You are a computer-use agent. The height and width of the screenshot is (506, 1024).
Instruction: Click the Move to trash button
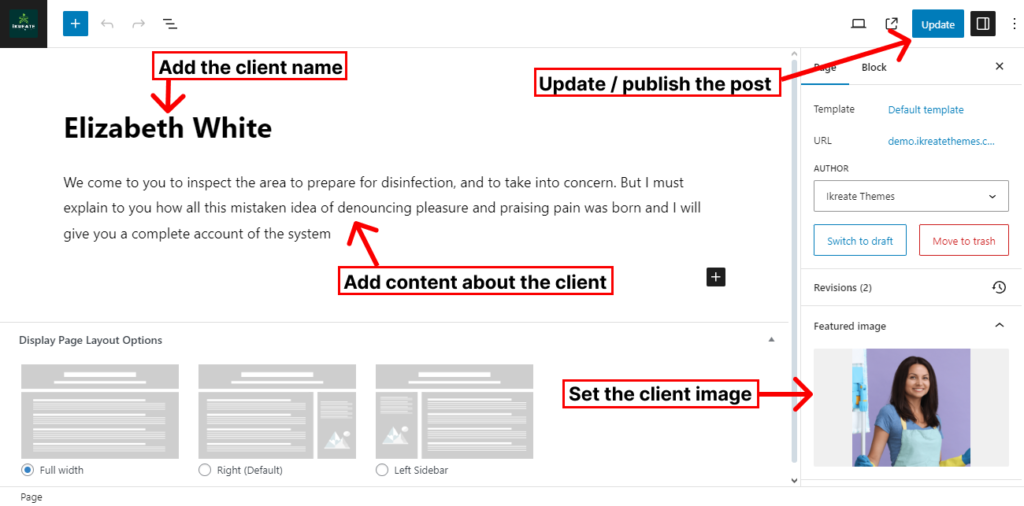[x=963, y=241]
